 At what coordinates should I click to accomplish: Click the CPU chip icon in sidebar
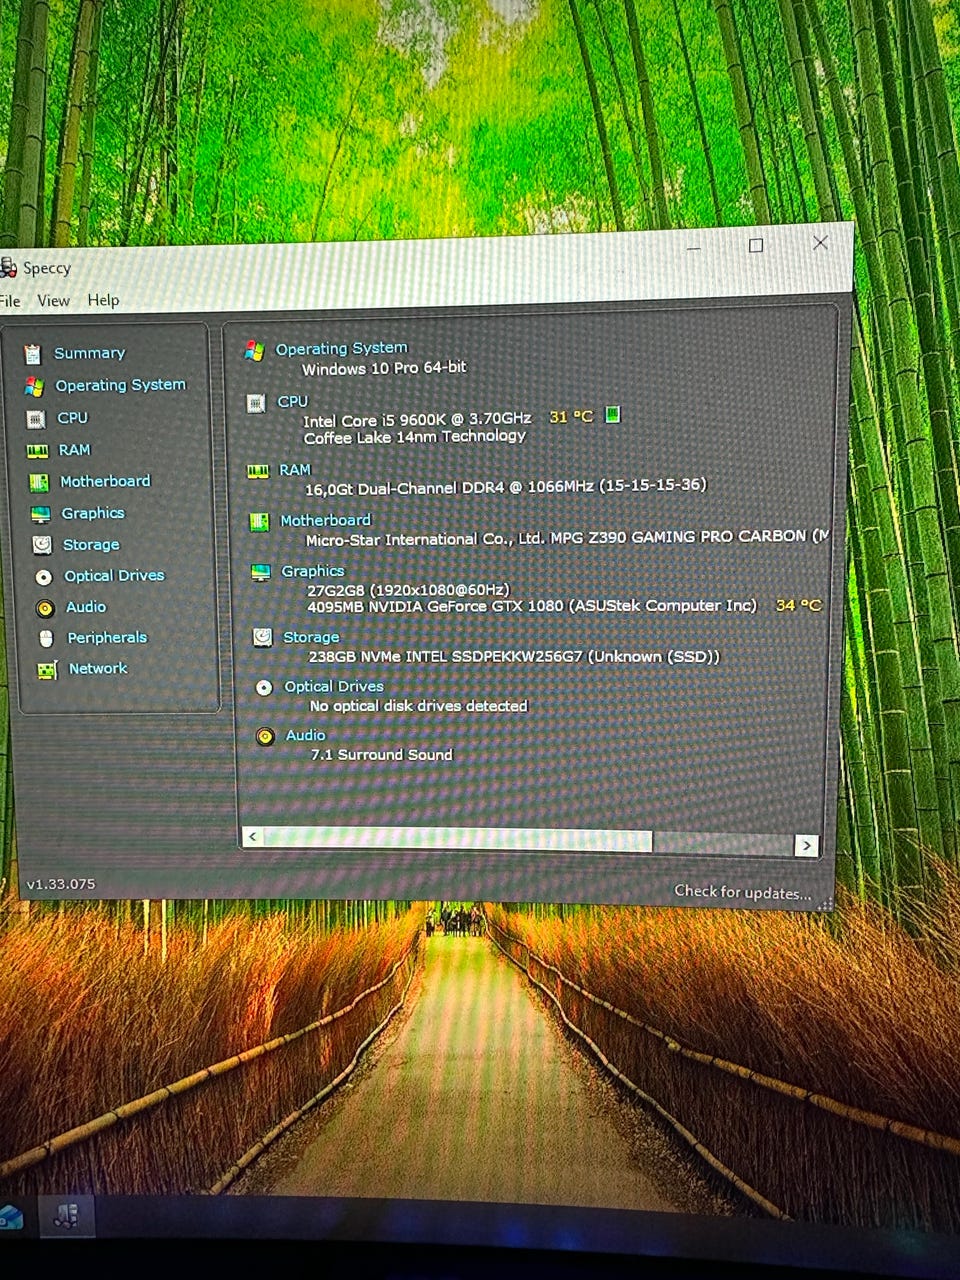(36, 419)
